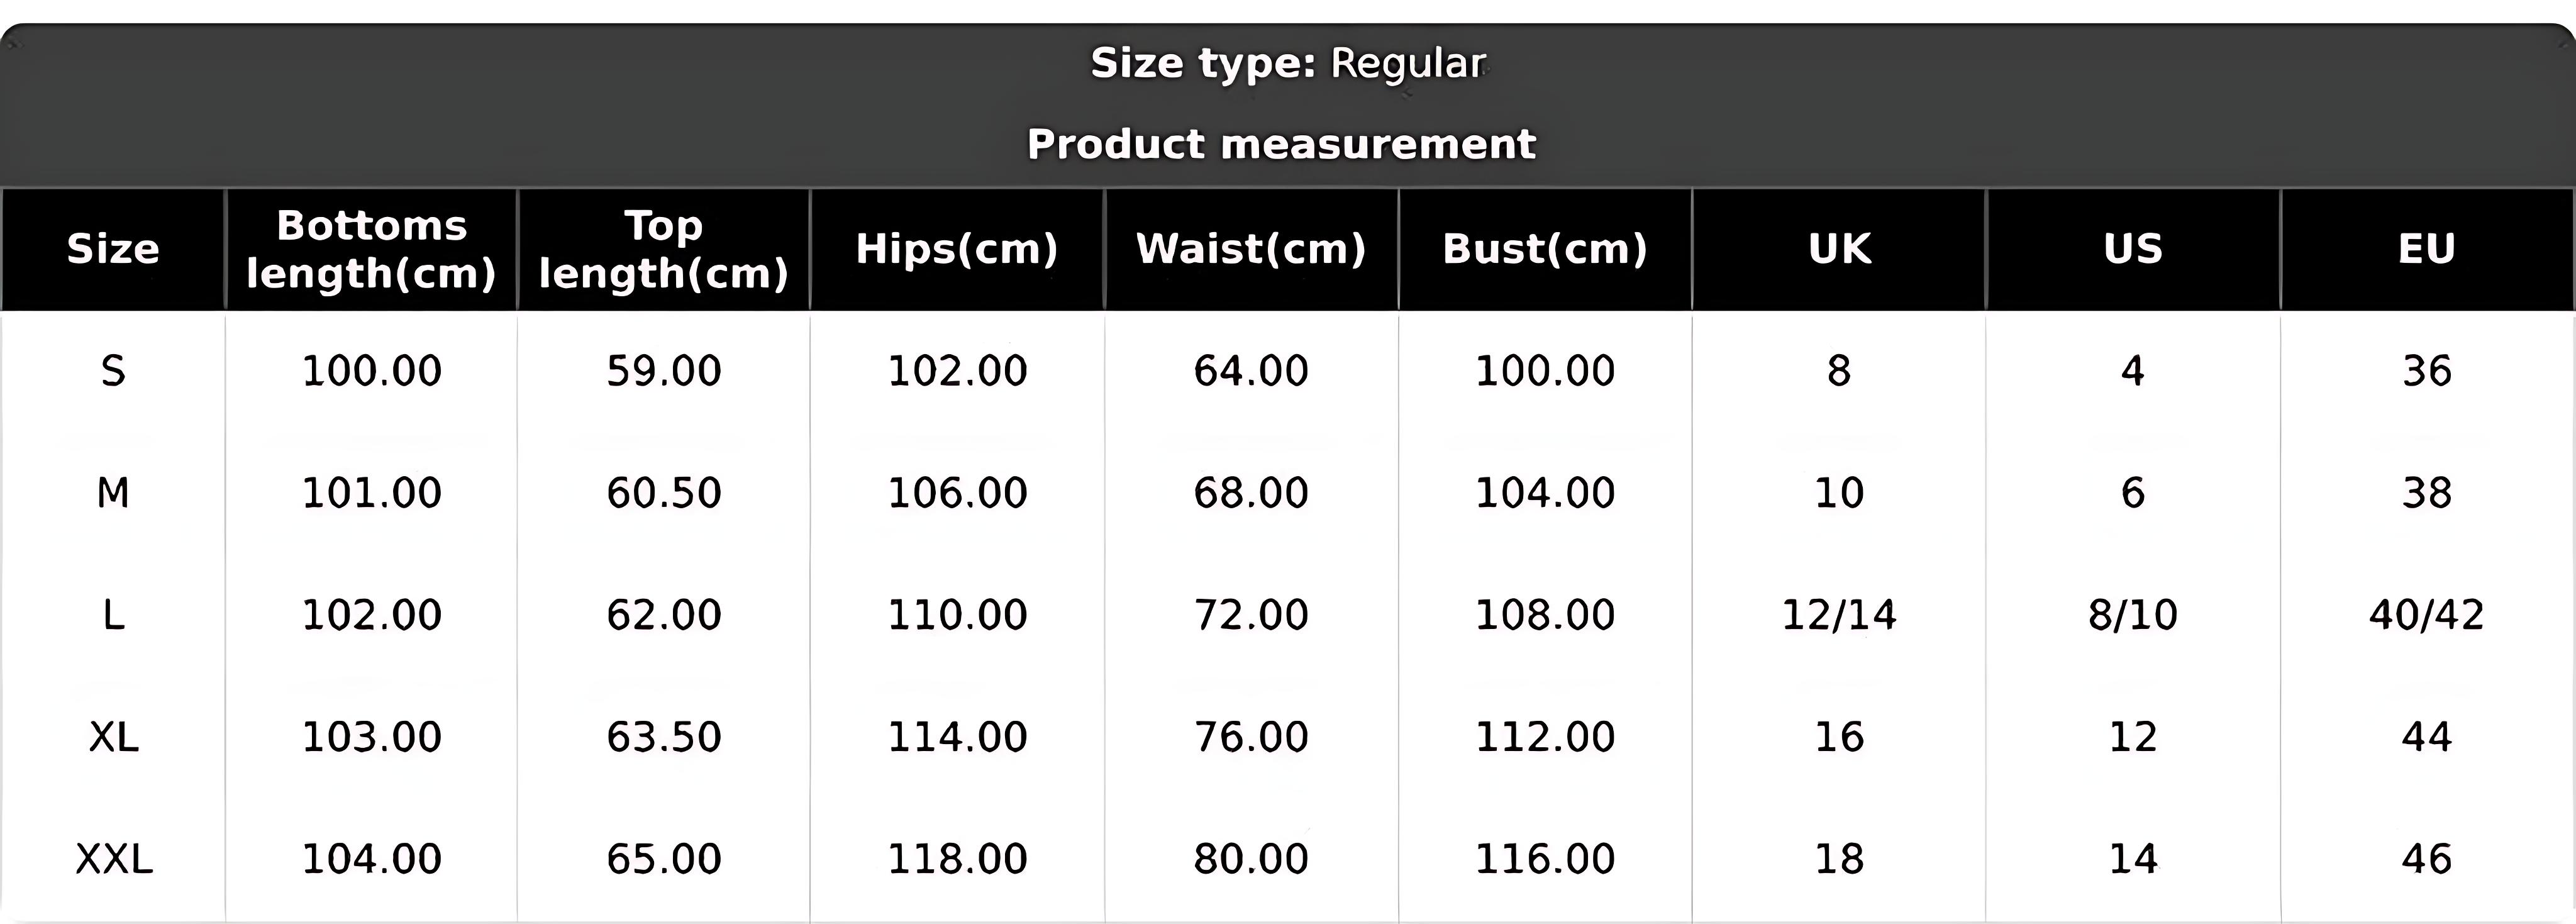
Task: Click the "Size type: Regular" heading
Action: point(1287,63)
